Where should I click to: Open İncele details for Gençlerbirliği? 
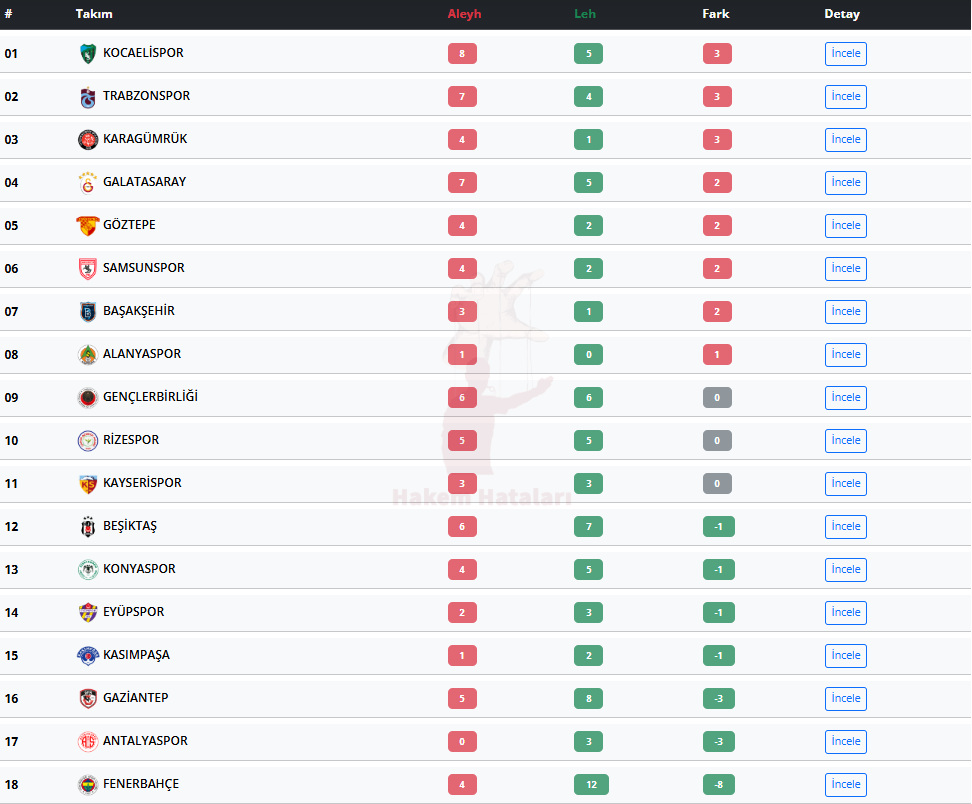pyautogui.click(x=846, y=397)
